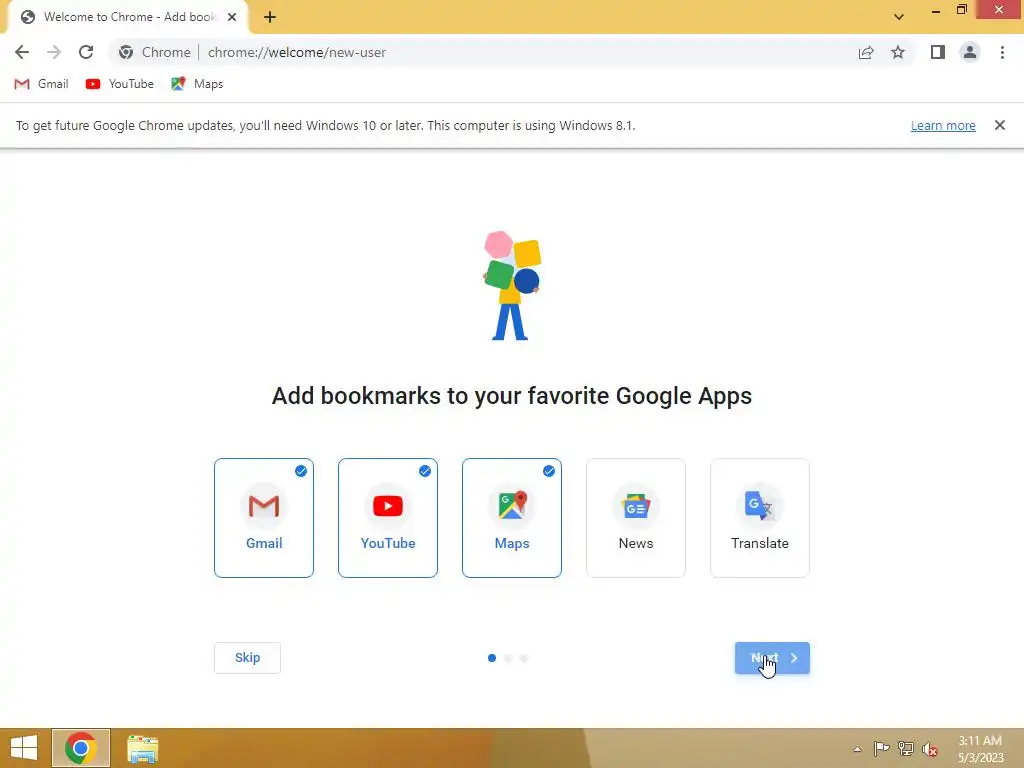This screenshot has height=768, width=1024.
Task: Uncheck the Maps app card
Action: (x=512, y=518)
